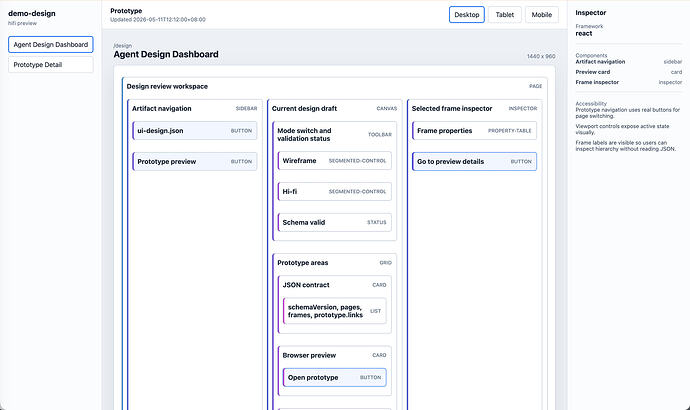Open the Prototype Detail page

(51, 65)
